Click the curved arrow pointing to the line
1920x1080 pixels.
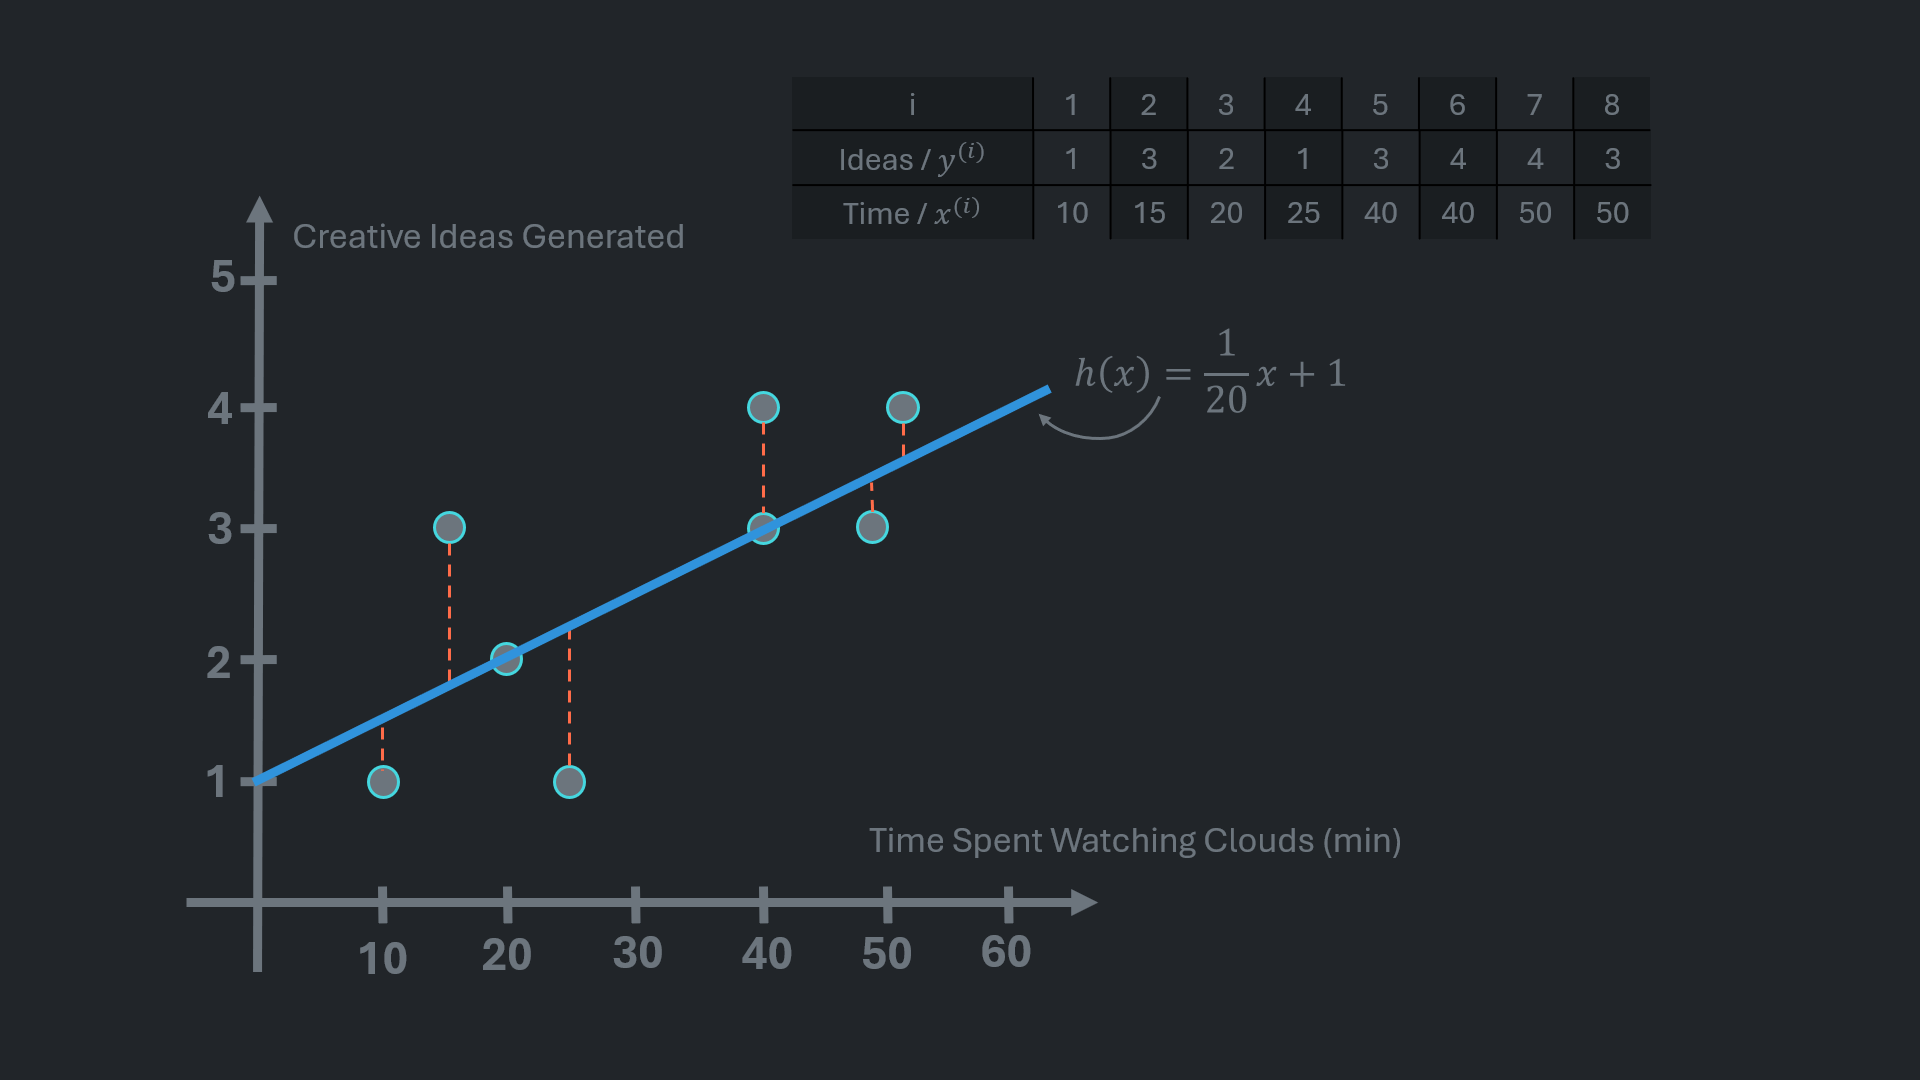click(1098, 424)
